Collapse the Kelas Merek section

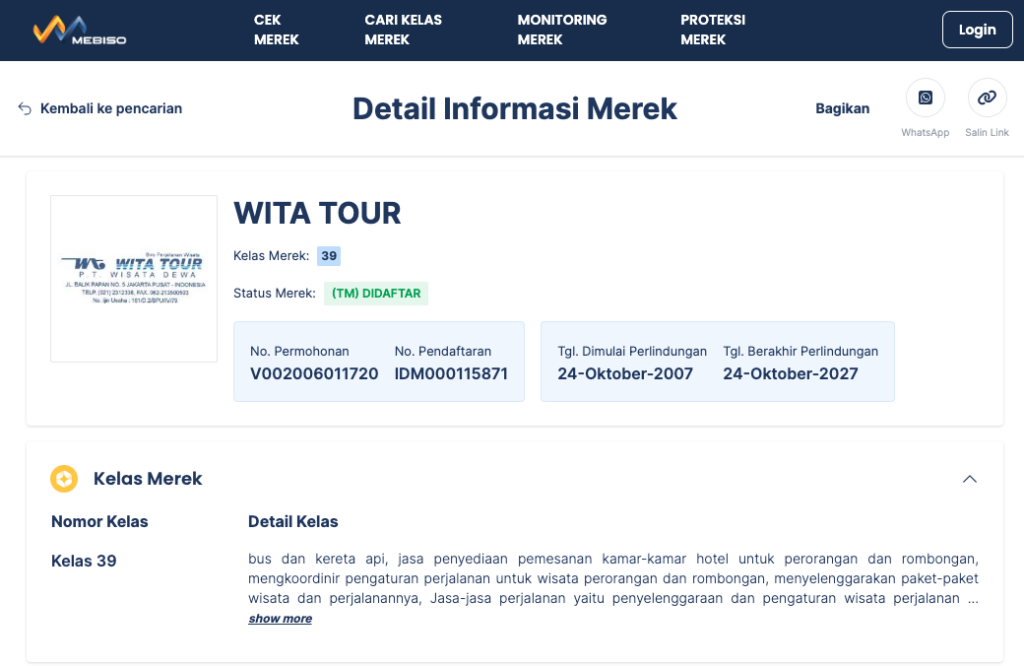coord(970,479)
